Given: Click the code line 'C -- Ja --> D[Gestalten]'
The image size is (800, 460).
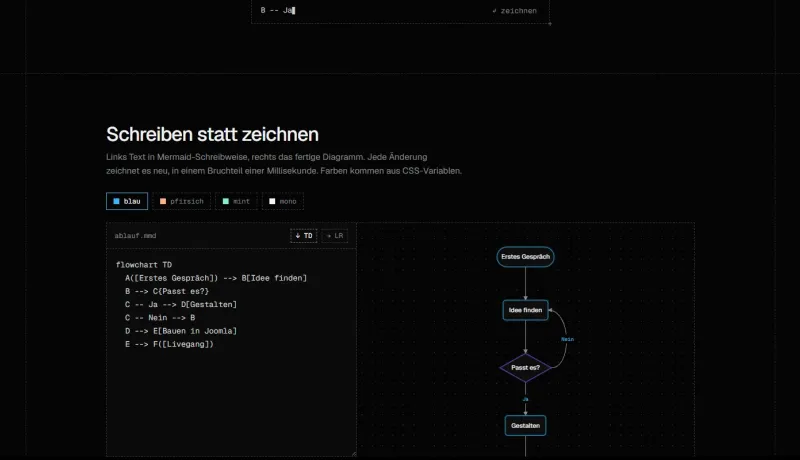Looking at the screenshot, I should point(181,304).
